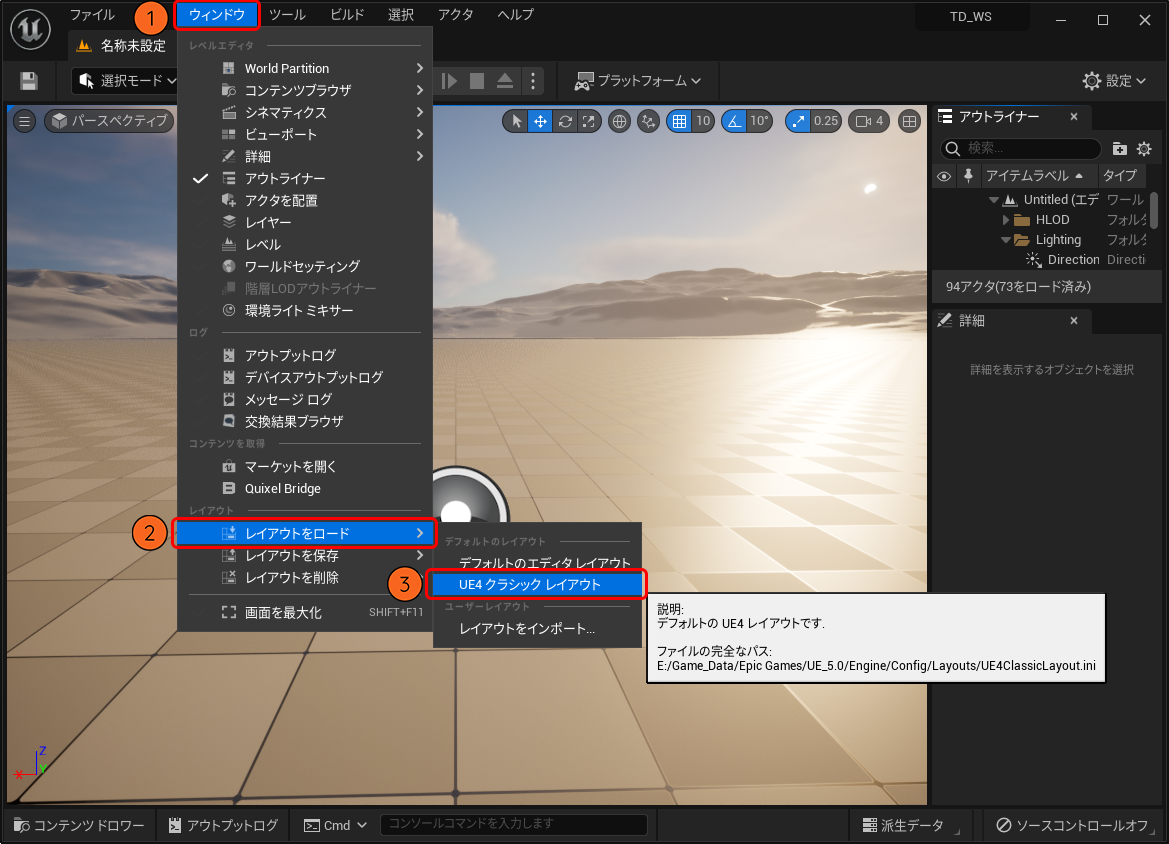Viewport: 1169px width, 844px height.
Task: Click the save icon in the main toolbar
Action: 29,81
